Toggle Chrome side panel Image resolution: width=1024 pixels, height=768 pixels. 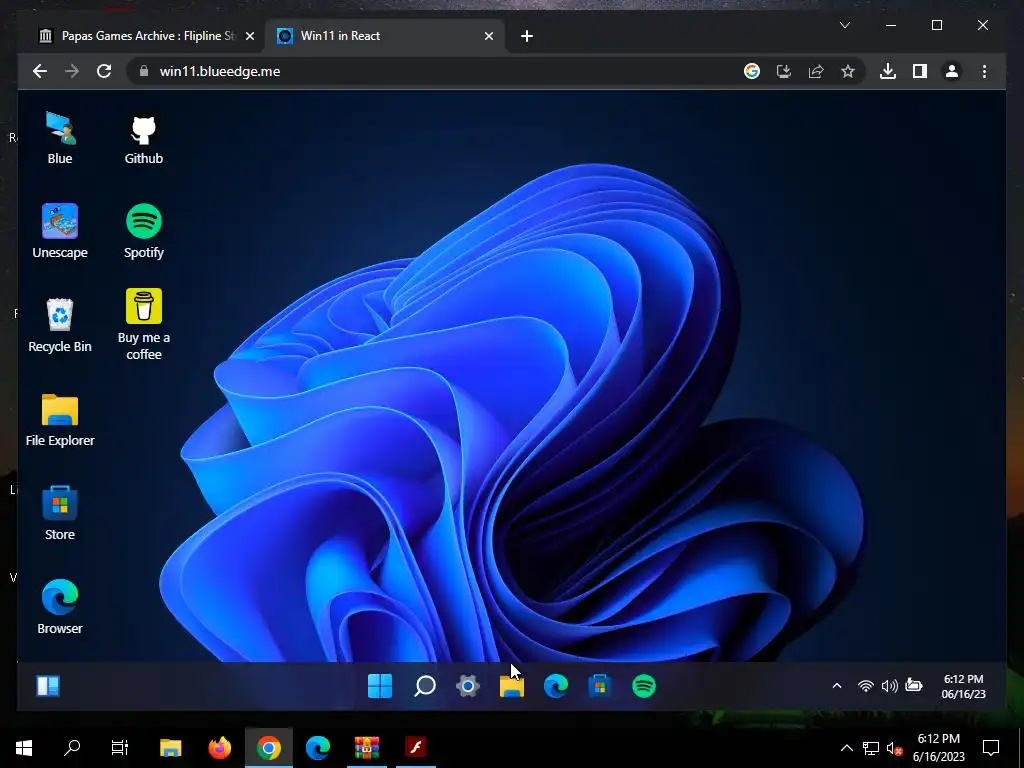(x=920, y=71)
